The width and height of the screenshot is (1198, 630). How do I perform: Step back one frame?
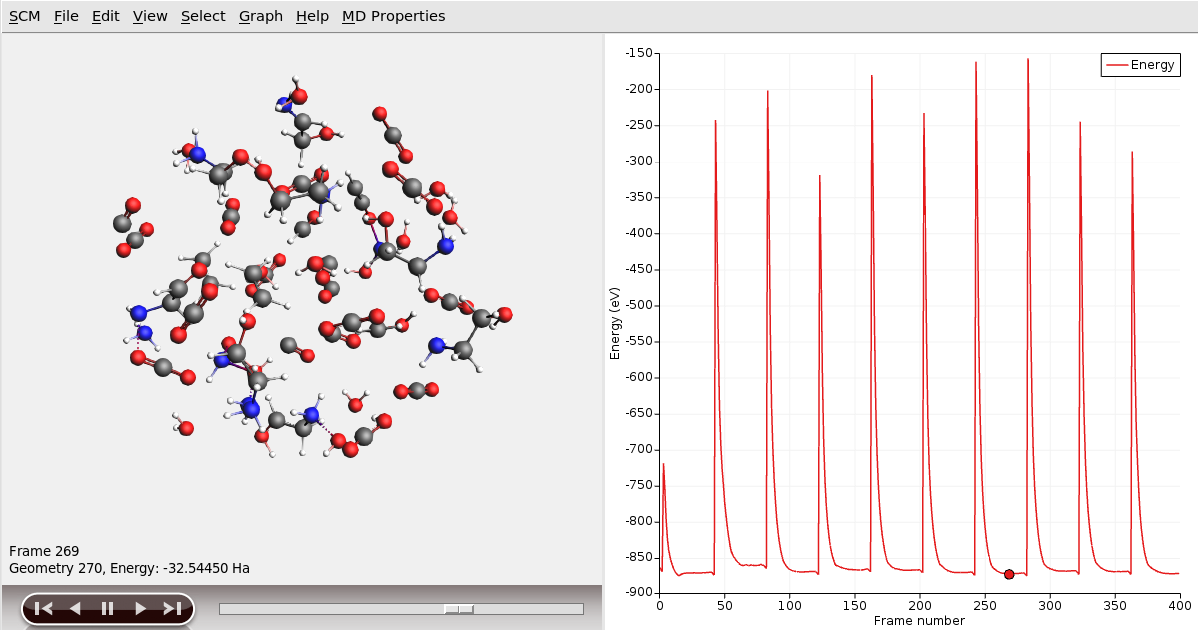75,608
